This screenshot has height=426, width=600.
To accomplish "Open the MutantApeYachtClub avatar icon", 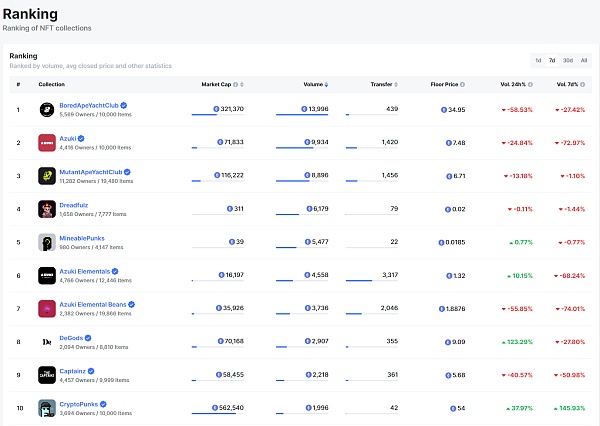I will tap(47, 176).
